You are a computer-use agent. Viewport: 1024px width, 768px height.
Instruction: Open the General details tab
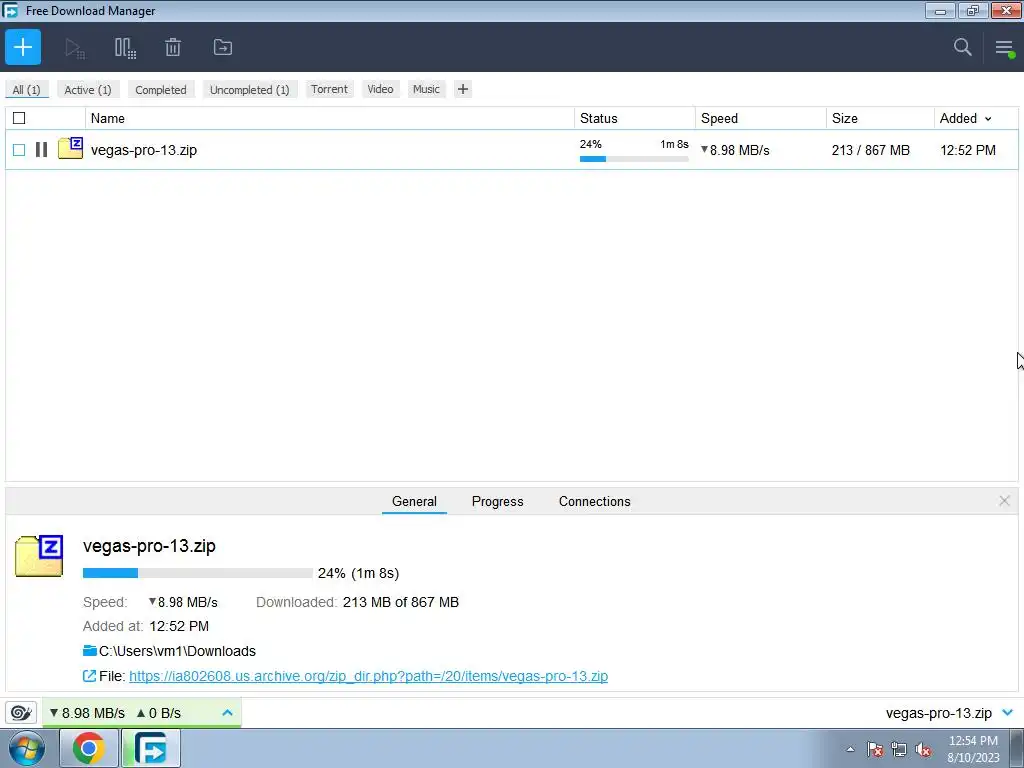pyautogui.click(x=414, y=502)
